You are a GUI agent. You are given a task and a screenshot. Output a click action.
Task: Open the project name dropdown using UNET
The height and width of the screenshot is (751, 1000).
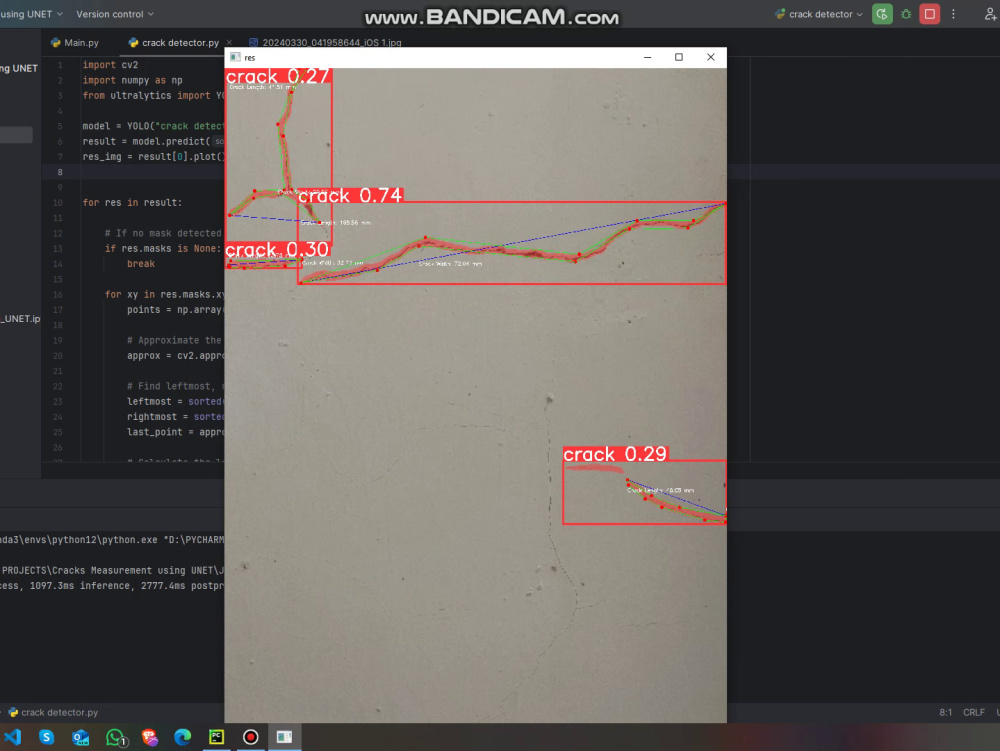tap(31, 14)
